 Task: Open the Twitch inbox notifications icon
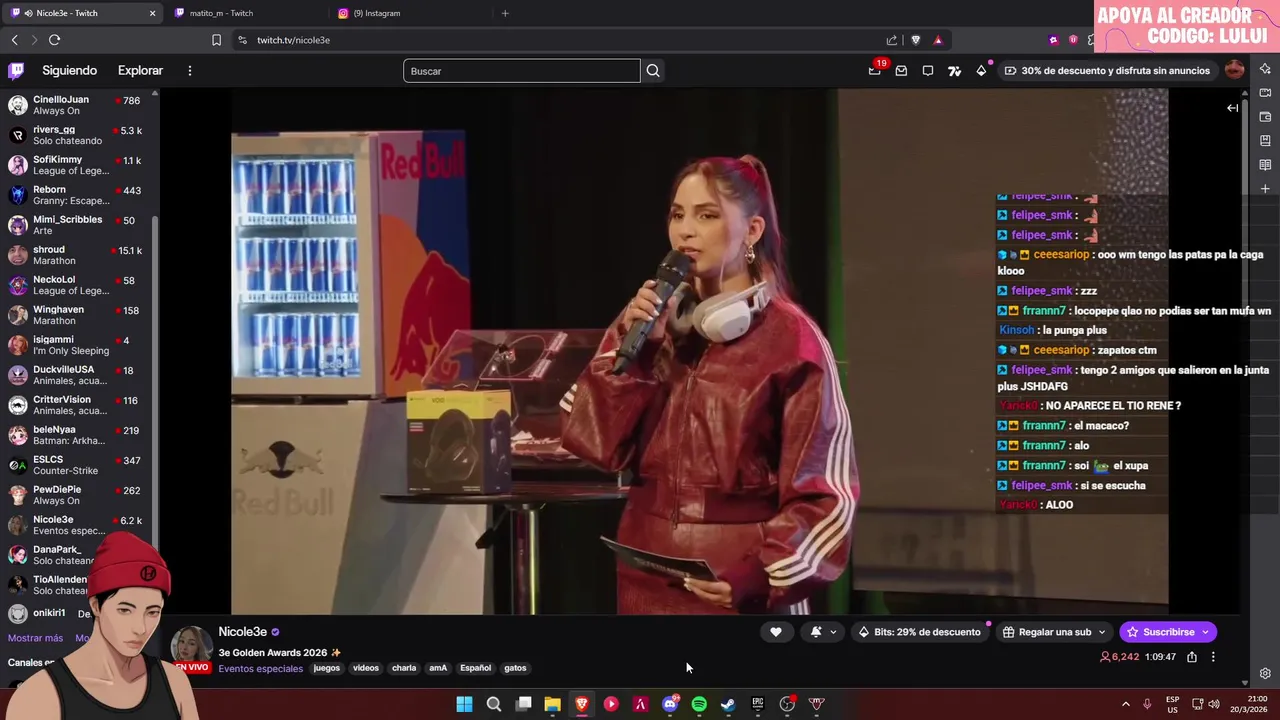click(x=901, y=71)
